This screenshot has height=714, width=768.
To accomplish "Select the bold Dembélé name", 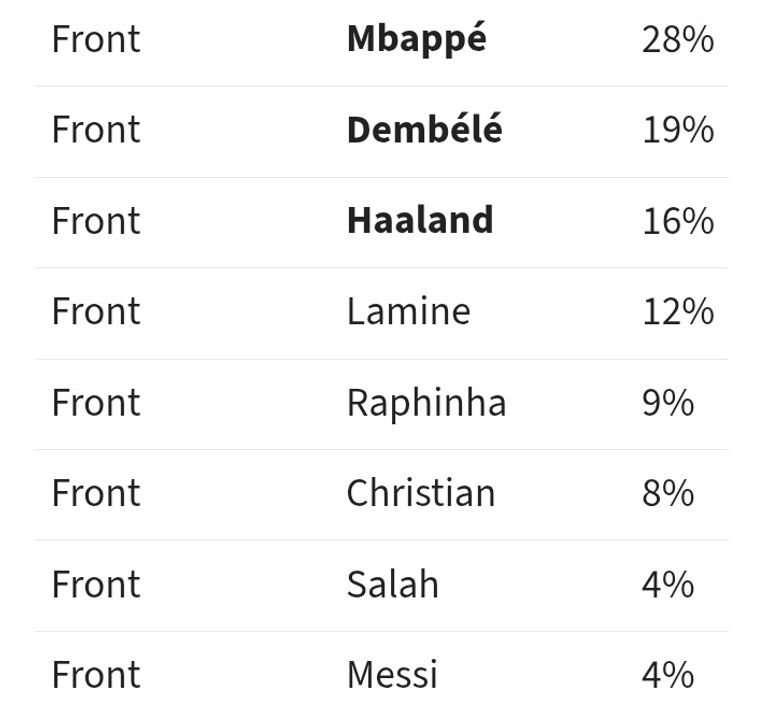I will coord(424,130).
